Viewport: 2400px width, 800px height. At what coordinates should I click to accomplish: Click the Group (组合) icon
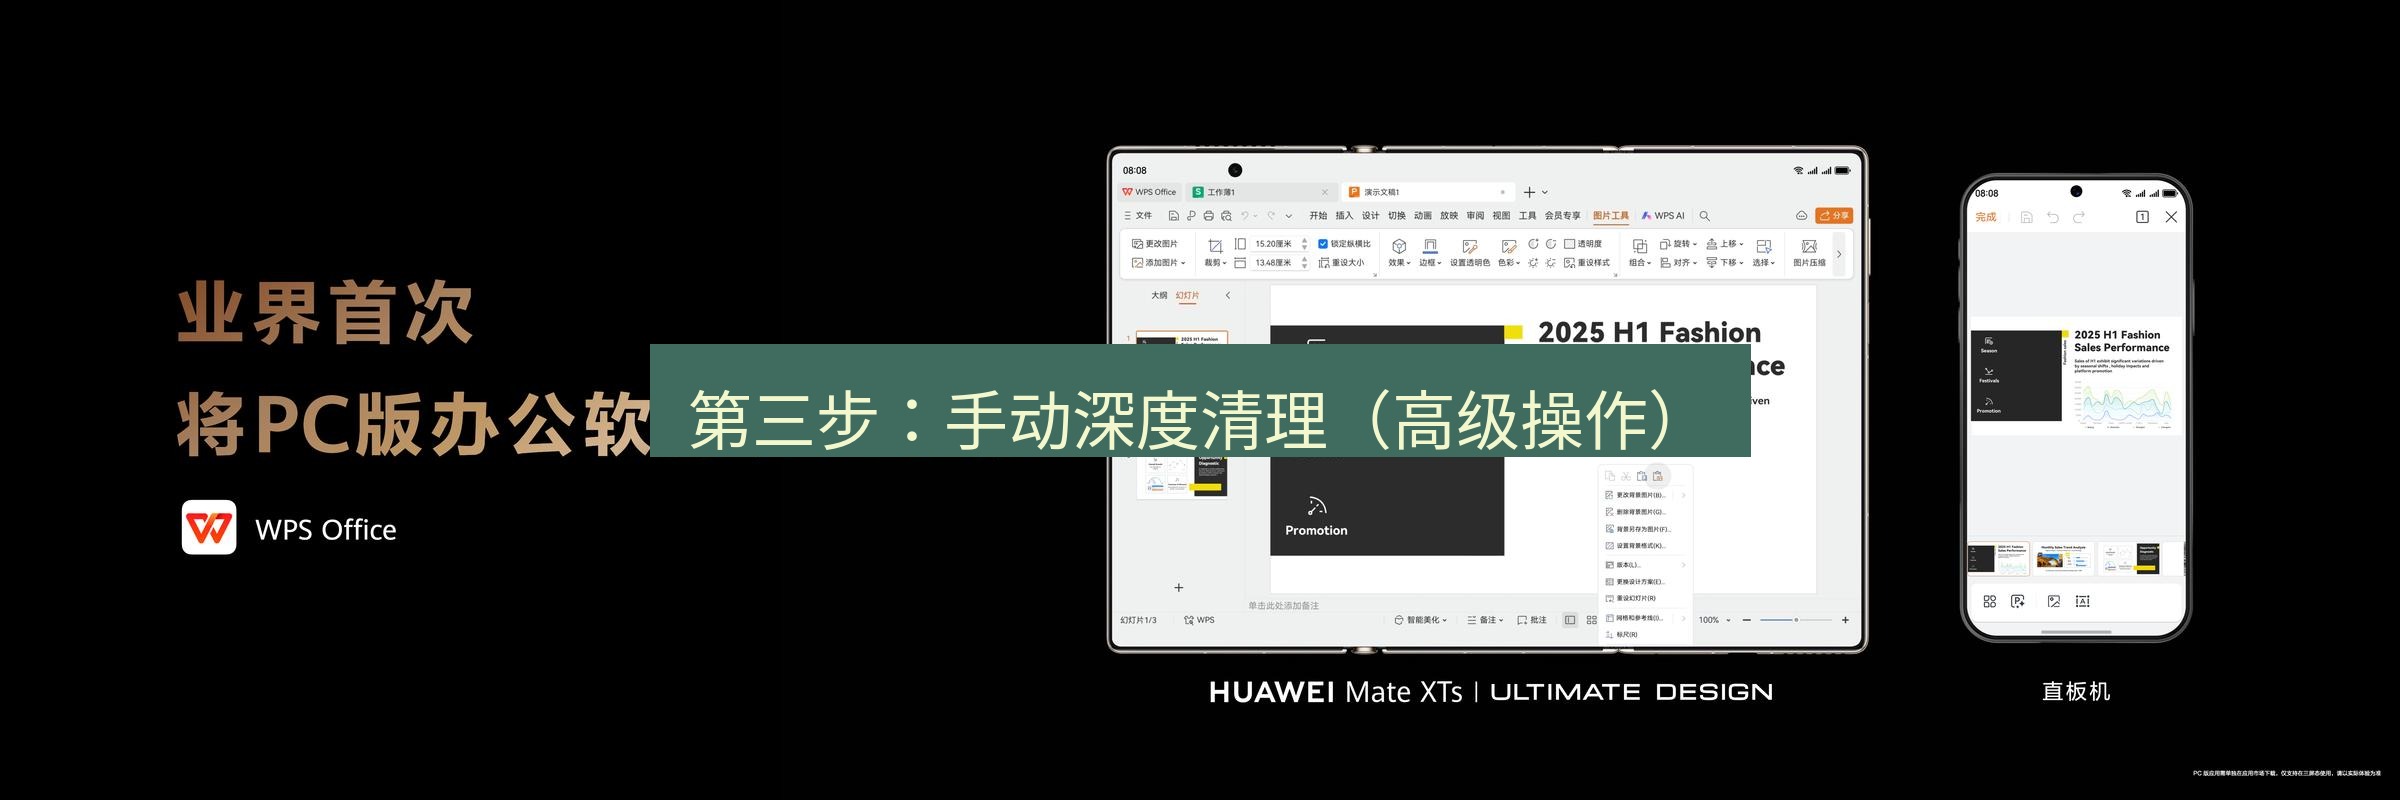1639,246
